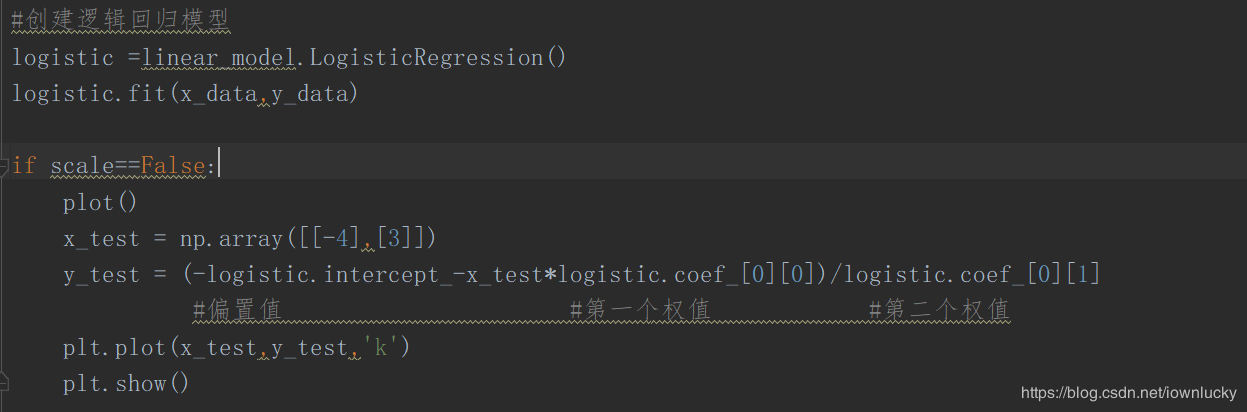Click the np.array call on the x_test line
1247x412 pixels.
click(232, 239)
